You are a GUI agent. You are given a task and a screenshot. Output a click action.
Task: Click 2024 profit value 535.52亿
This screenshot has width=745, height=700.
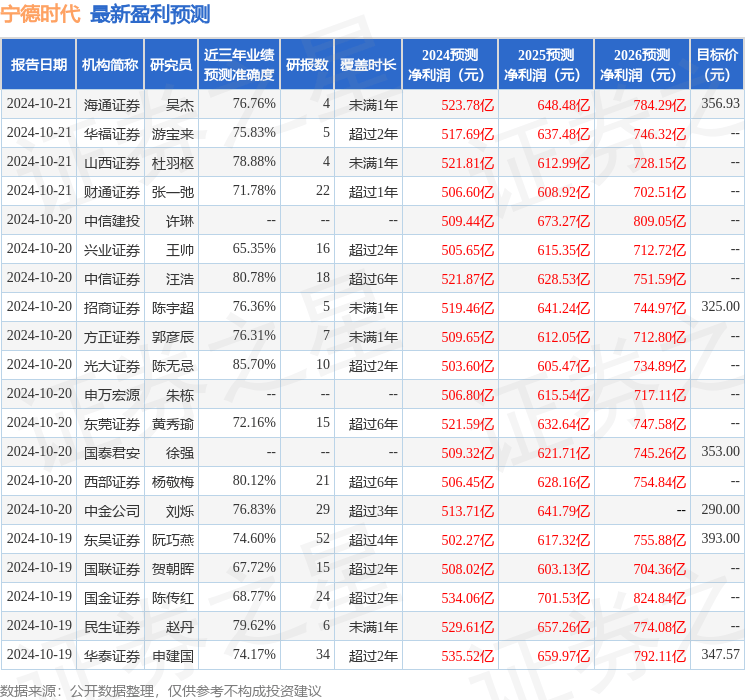(468, 655)
